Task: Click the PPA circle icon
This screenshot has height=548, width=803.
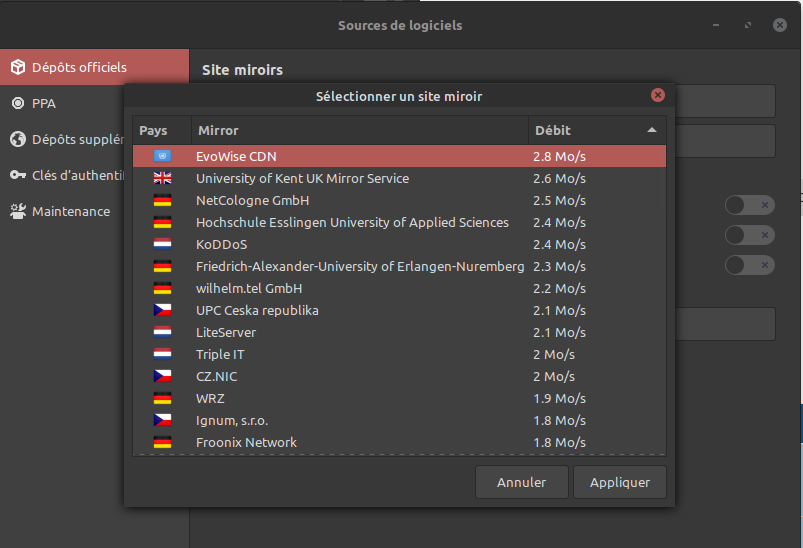Action: tap(18, 103)
